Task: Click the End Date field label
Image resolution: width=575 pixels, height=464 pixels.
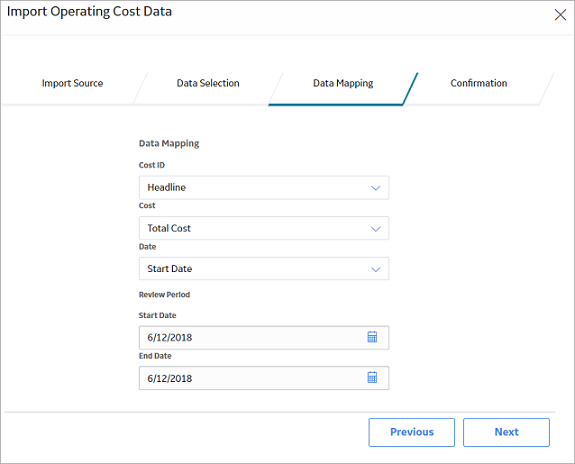Action: [155, 356]
